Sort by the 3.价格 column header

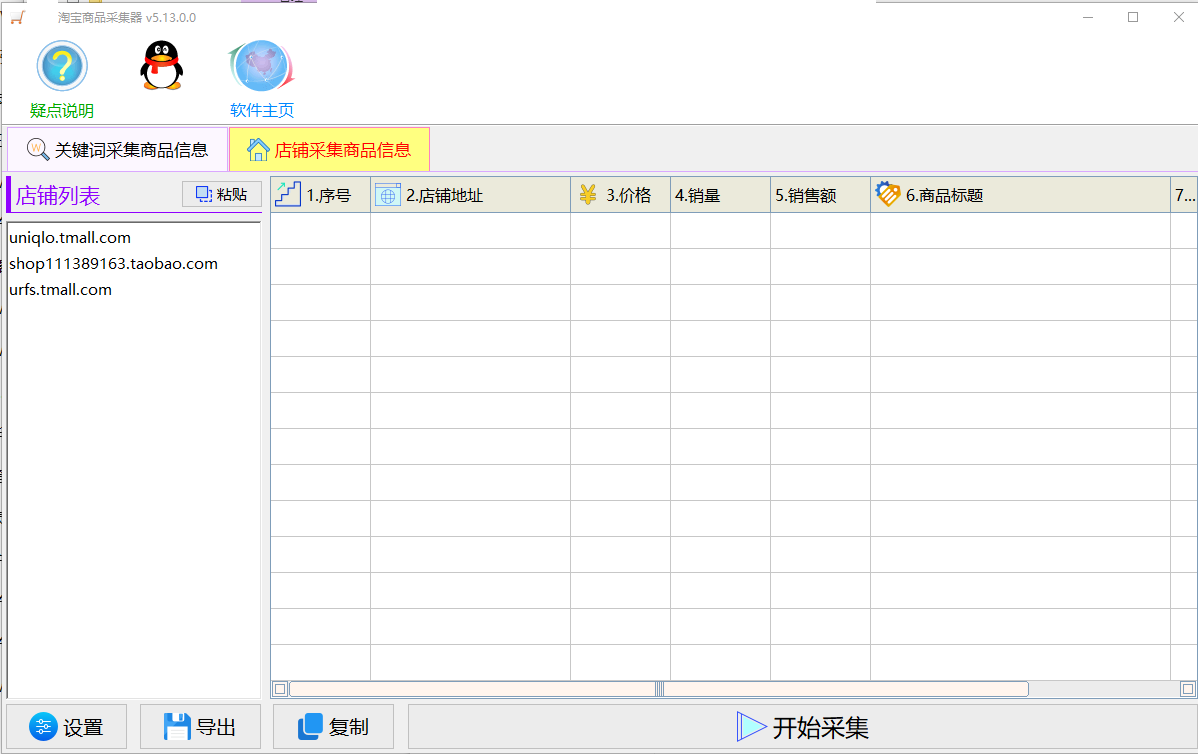(x=620, y=195)
